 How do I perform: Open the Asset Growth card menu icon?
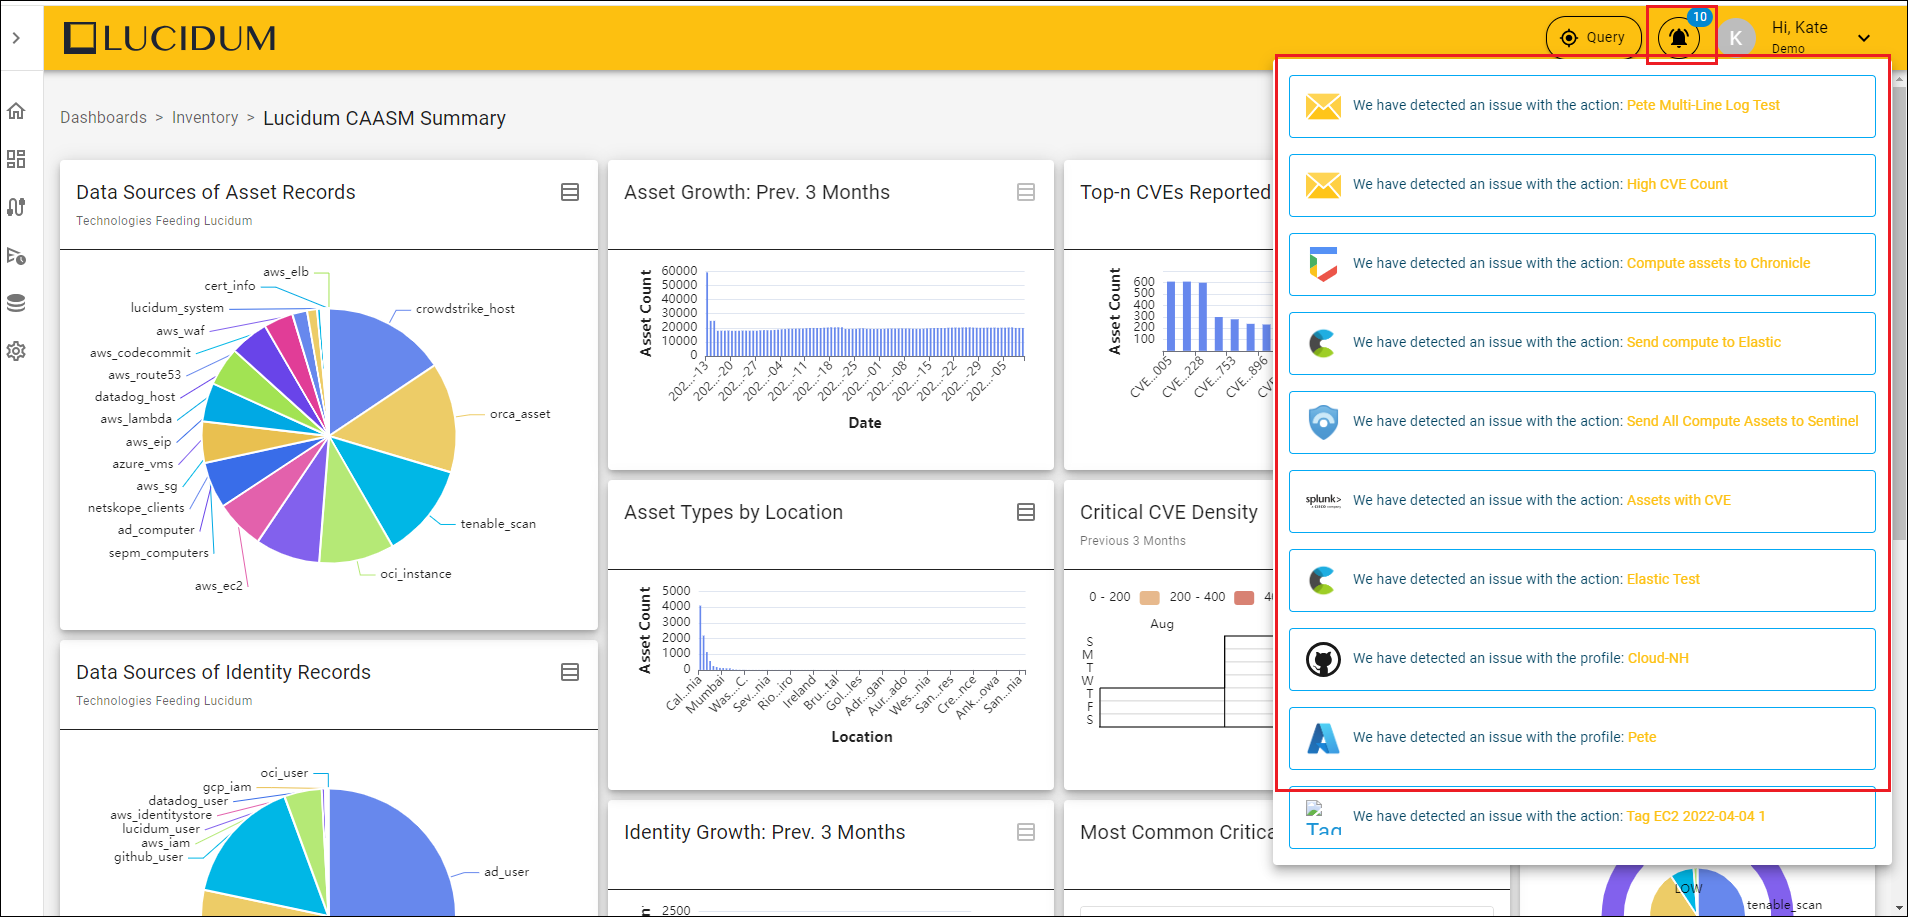(x=1026, y=192)
